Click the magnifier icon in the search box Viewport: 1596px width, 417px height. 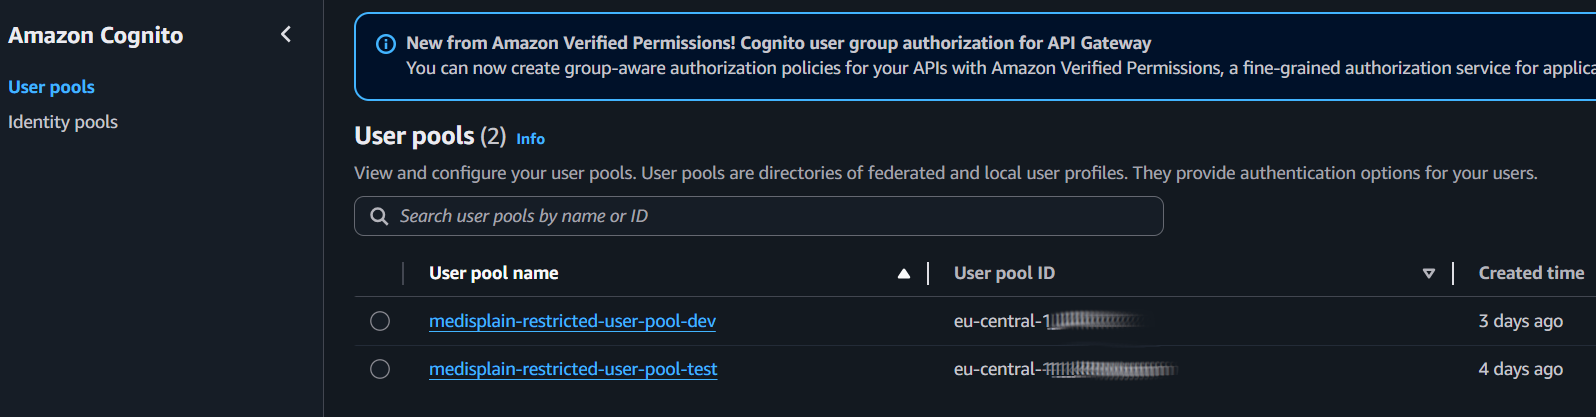[379, 216]
